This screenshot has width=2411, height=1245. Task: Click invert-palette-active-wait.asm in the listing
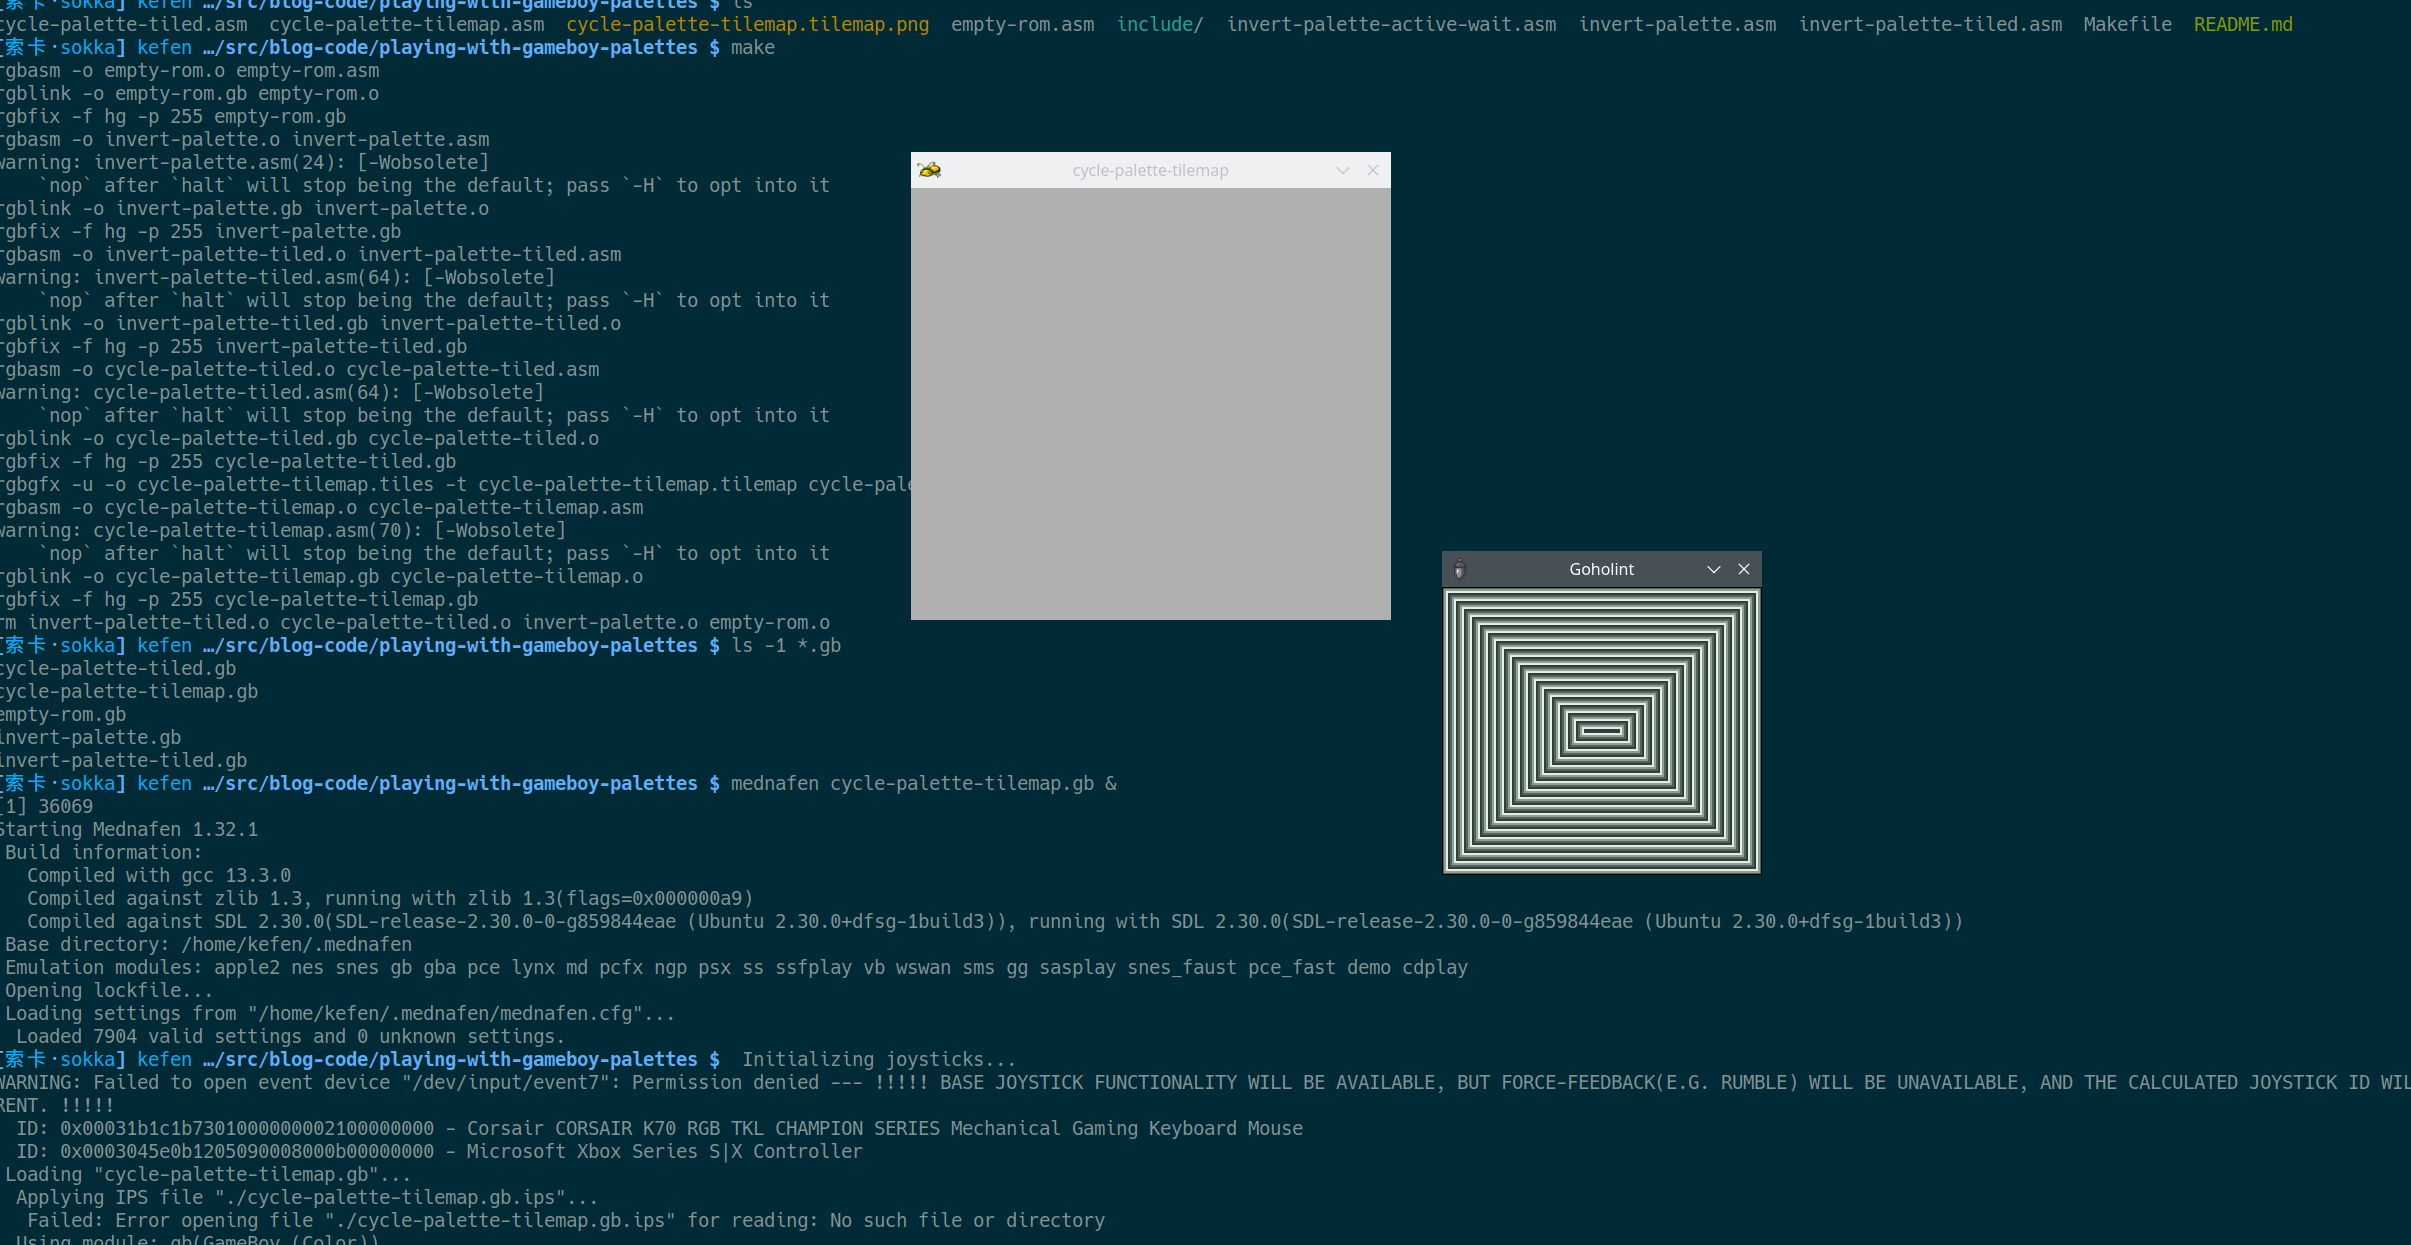(x=1391, y=24)
